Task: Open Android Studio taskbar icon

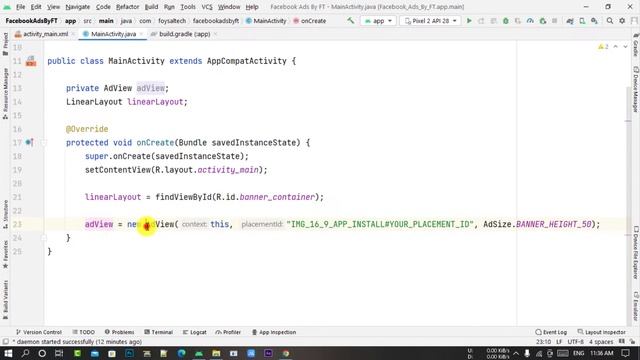Action: (199, 353)
